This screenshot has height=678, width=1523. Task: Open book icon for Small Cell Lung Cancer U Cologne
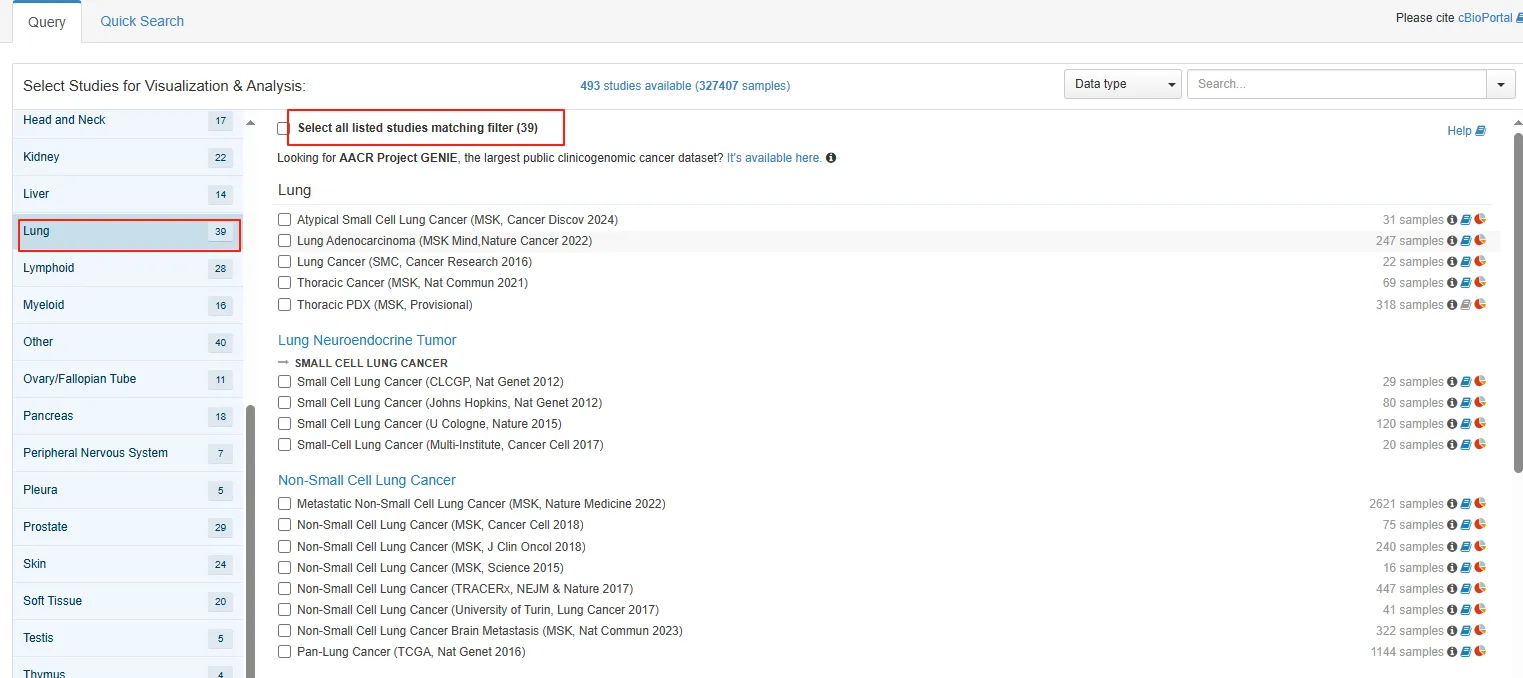tap(1466, 424)
